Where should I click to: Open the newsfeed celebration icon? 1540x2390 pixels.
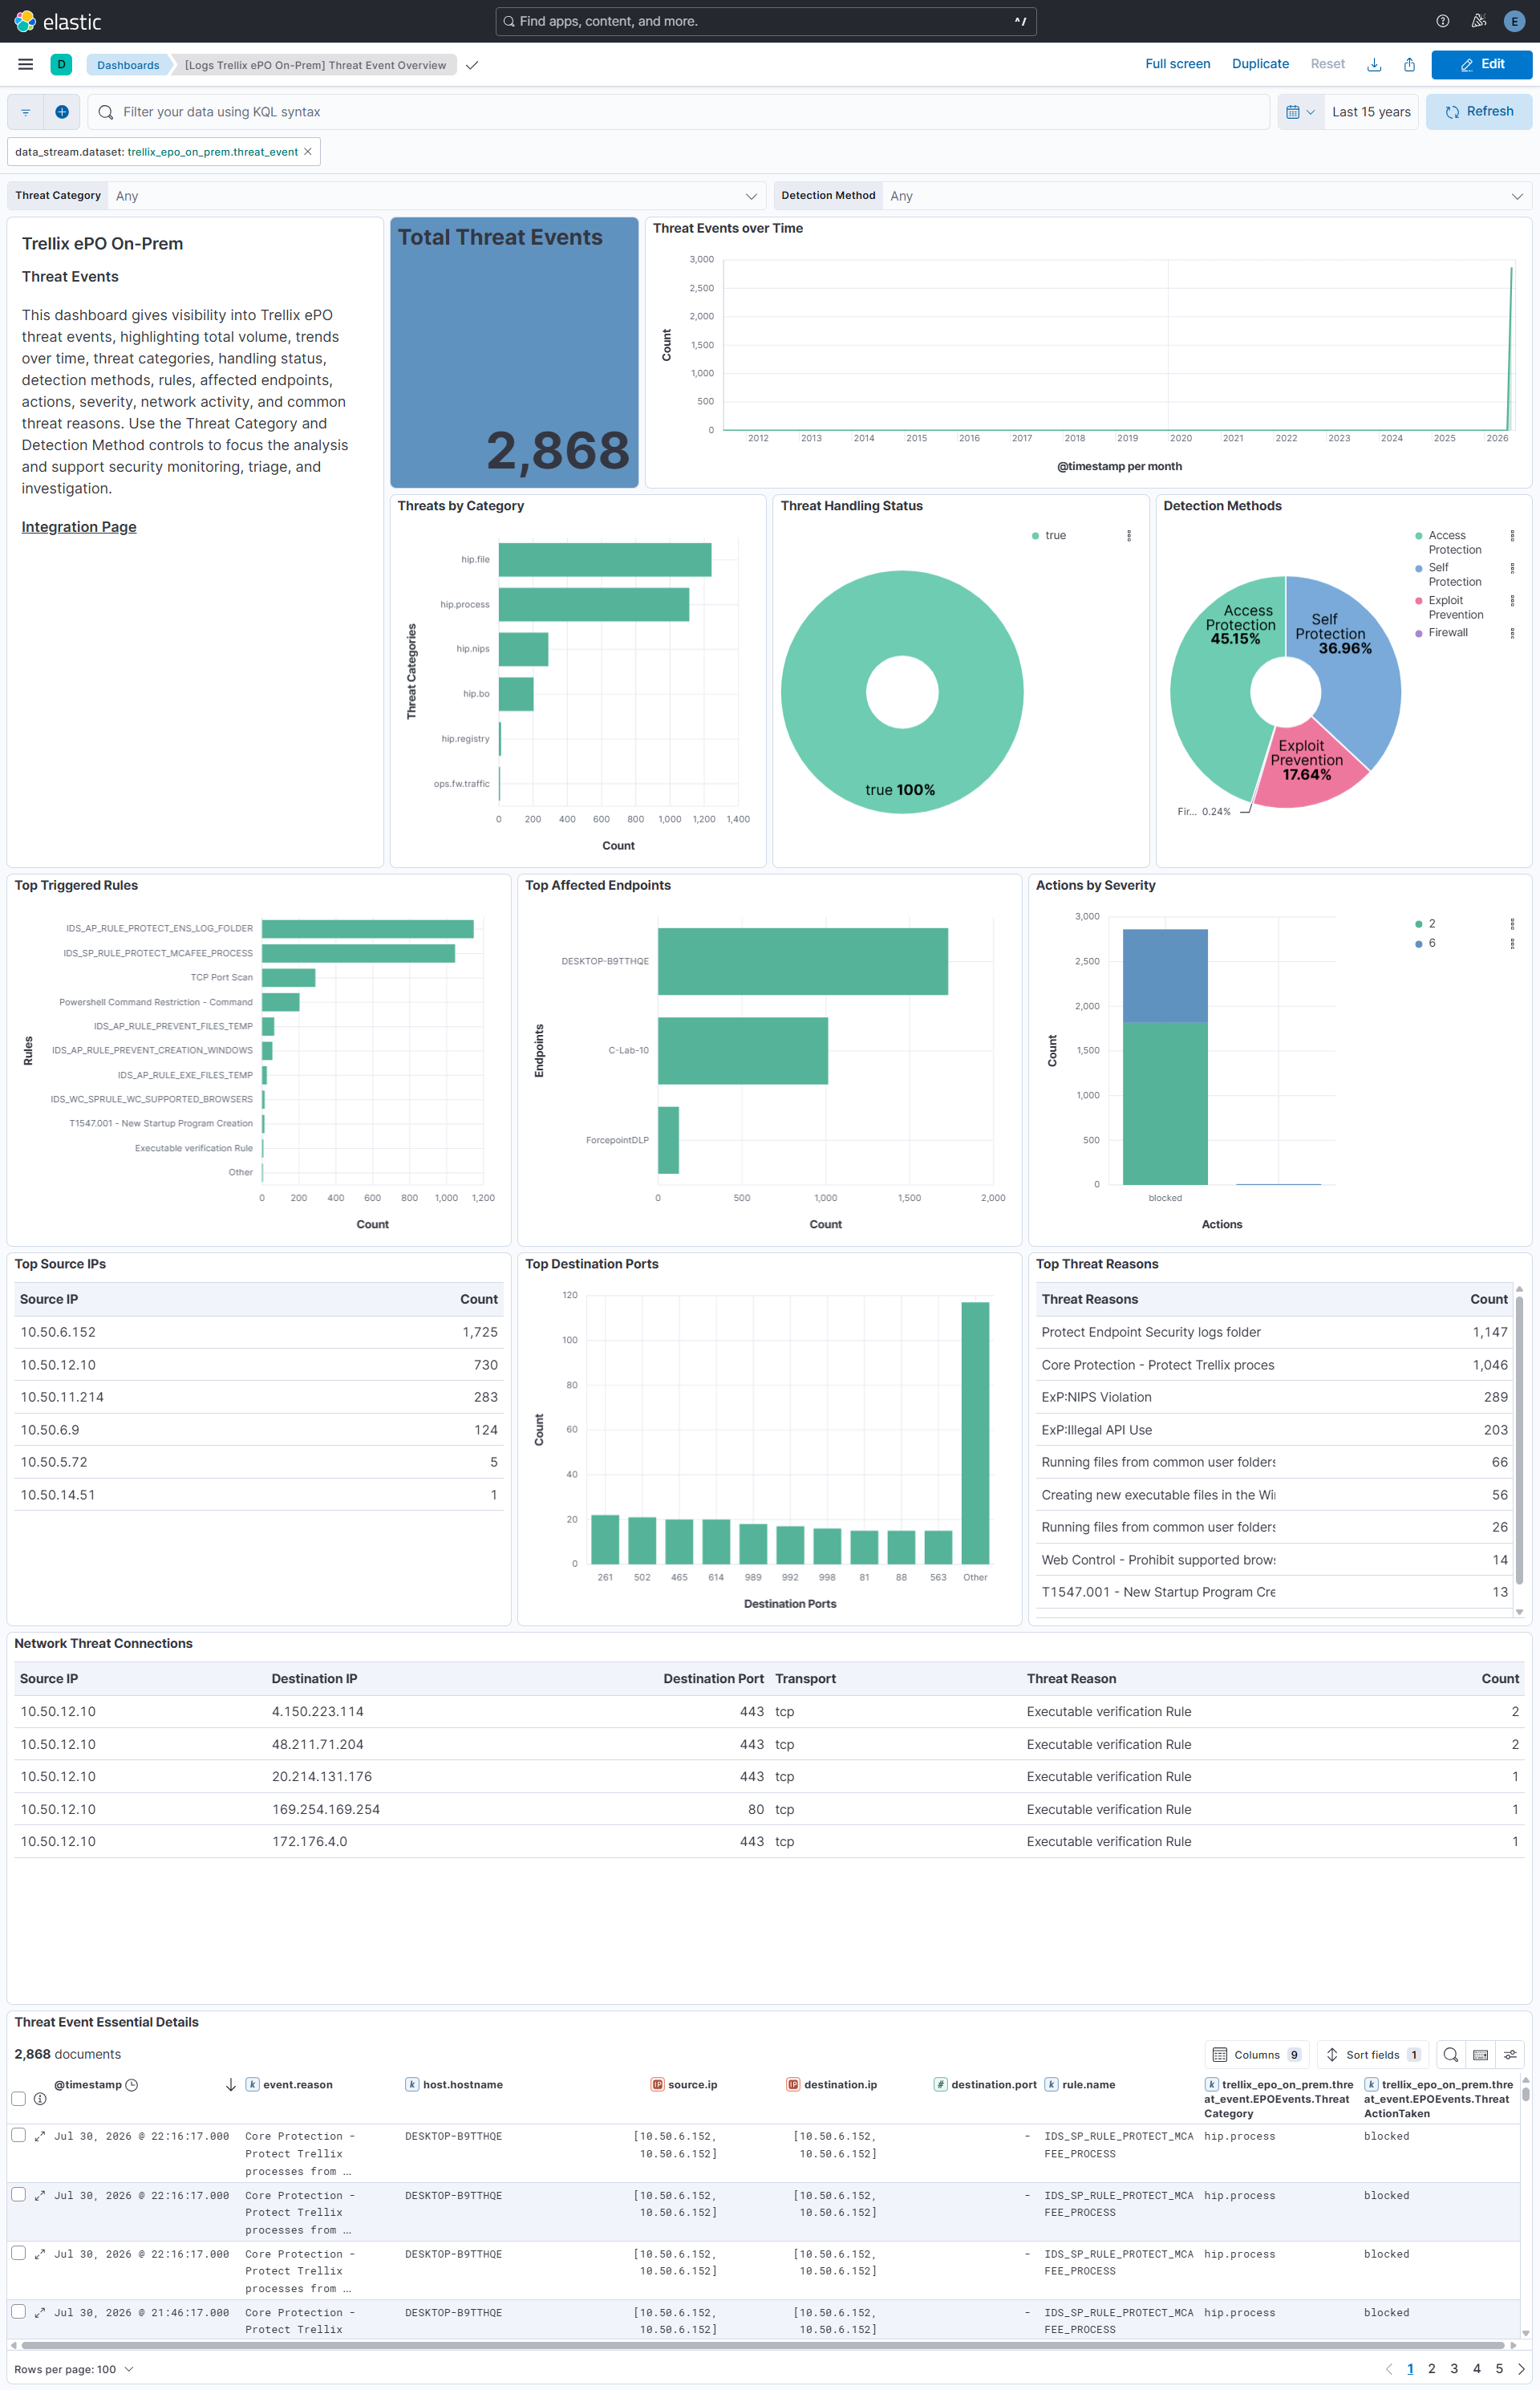pos(1478,21)
